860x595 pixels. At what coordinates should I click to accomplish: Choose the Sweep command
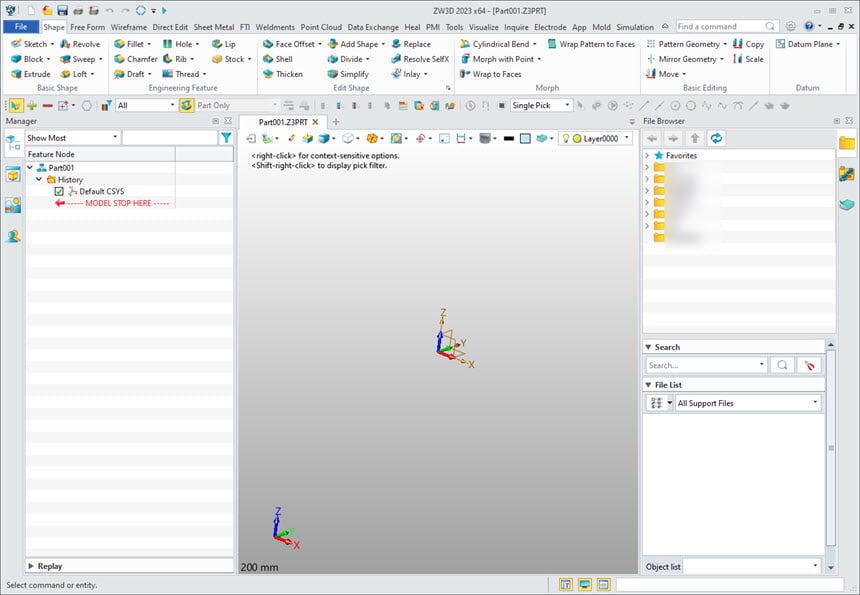(77, 59)
